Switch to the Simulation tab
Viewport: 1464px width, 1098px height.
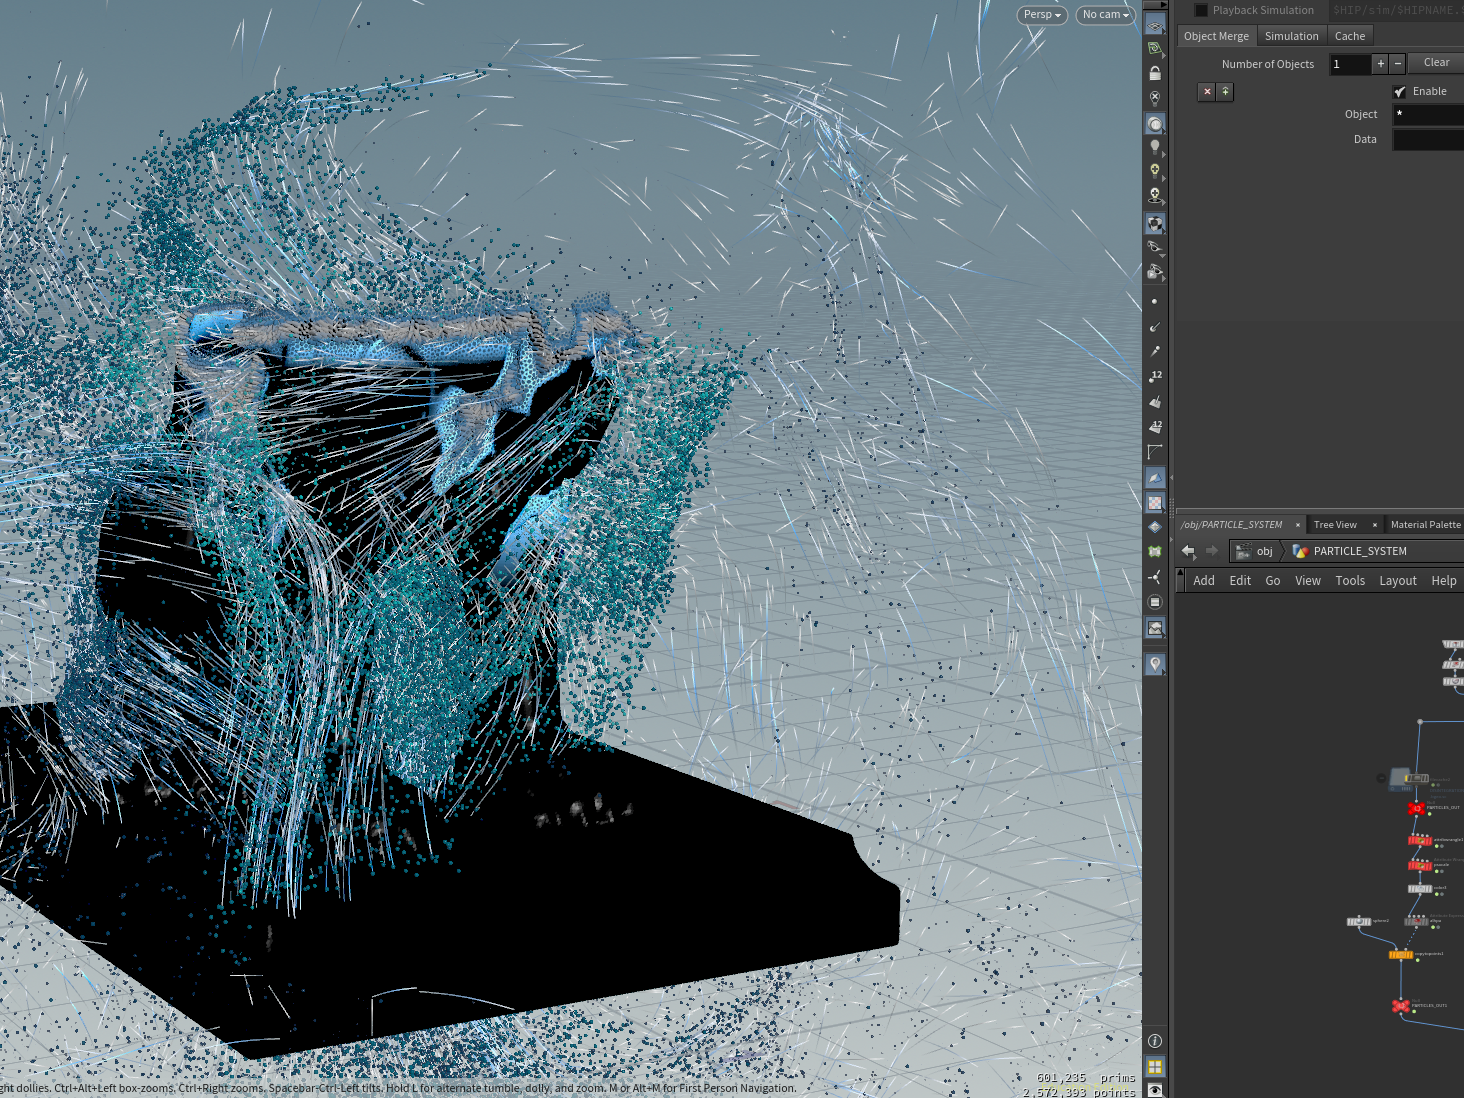click(1291, 36)
